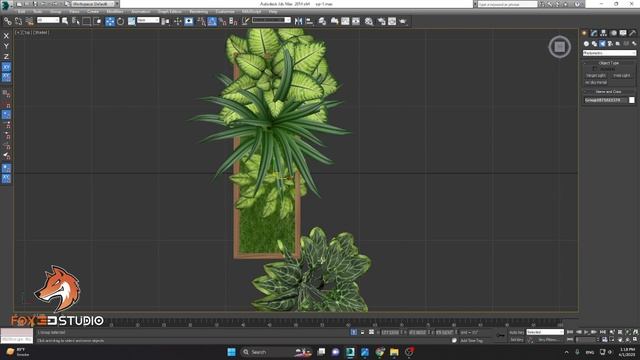Select the Select and Link tool
The height and width of the screenshot is (360, 640).
click(8, 21)
